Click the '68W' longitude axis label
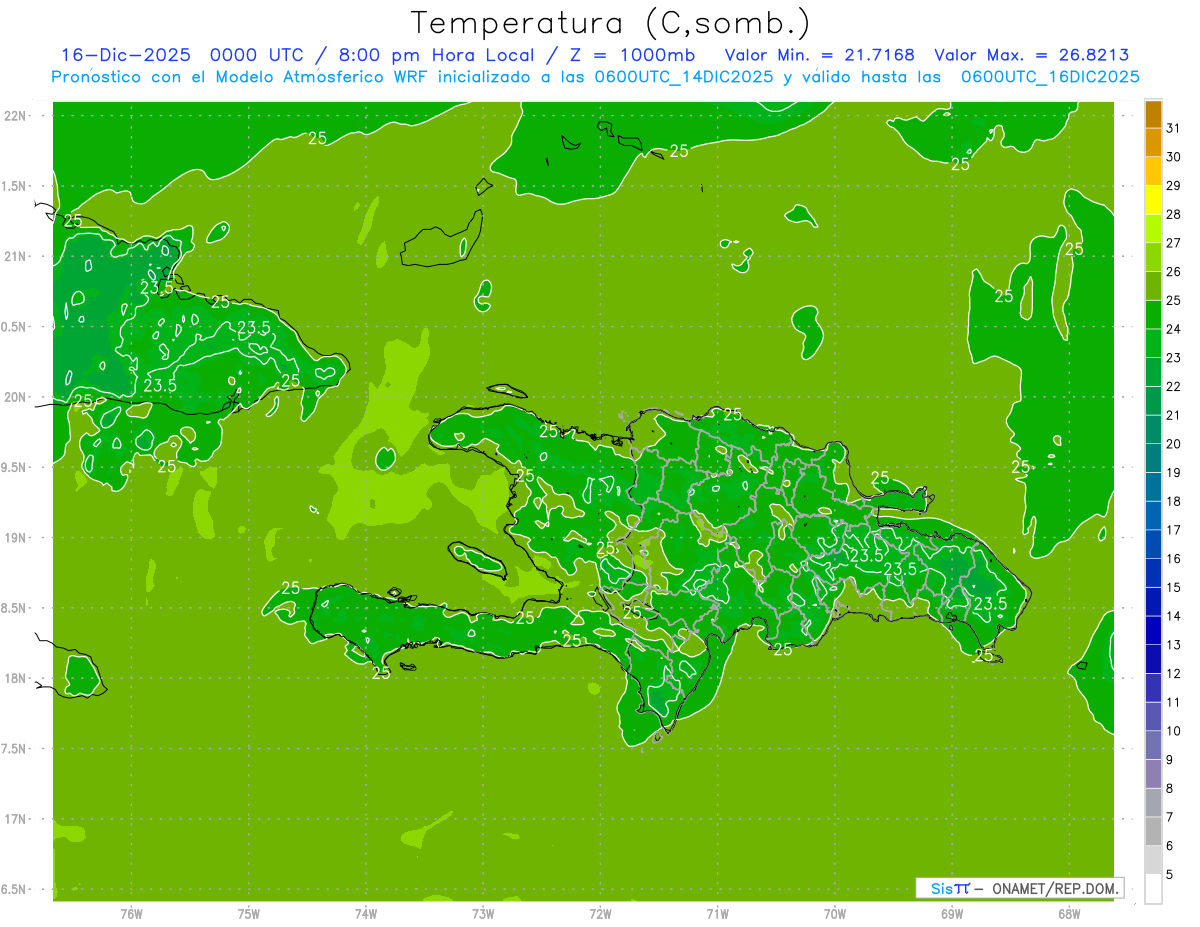Viewport: 1200px width, 927px height. [x=1069, y=914]
